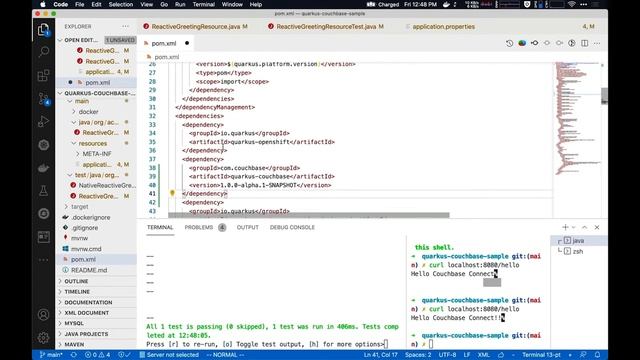Switch to application.properties tab
640x360 pixels.
pyautogui.click(x=443, y=27)
